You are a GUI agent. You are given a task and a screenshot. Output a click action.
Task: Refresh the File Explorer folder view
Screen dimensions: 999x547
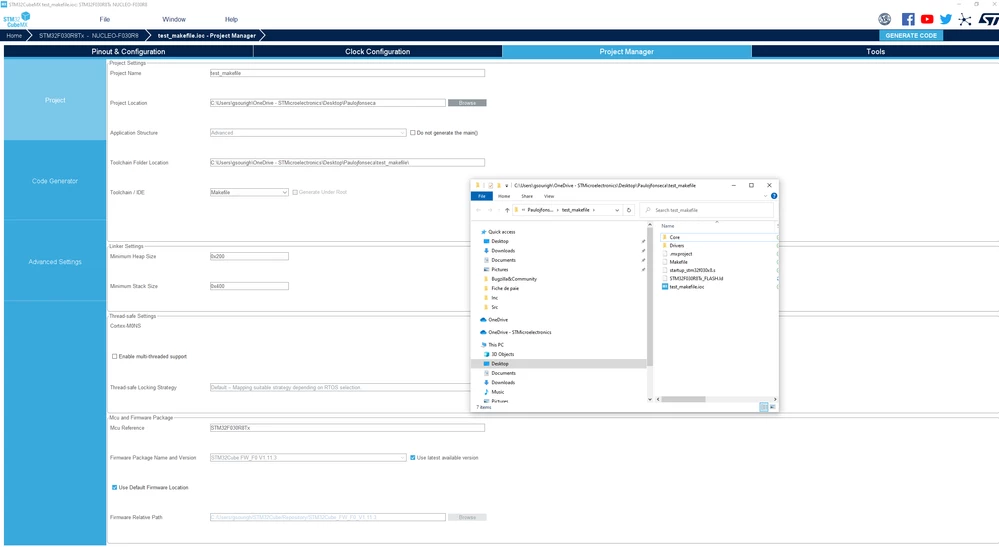629,210
